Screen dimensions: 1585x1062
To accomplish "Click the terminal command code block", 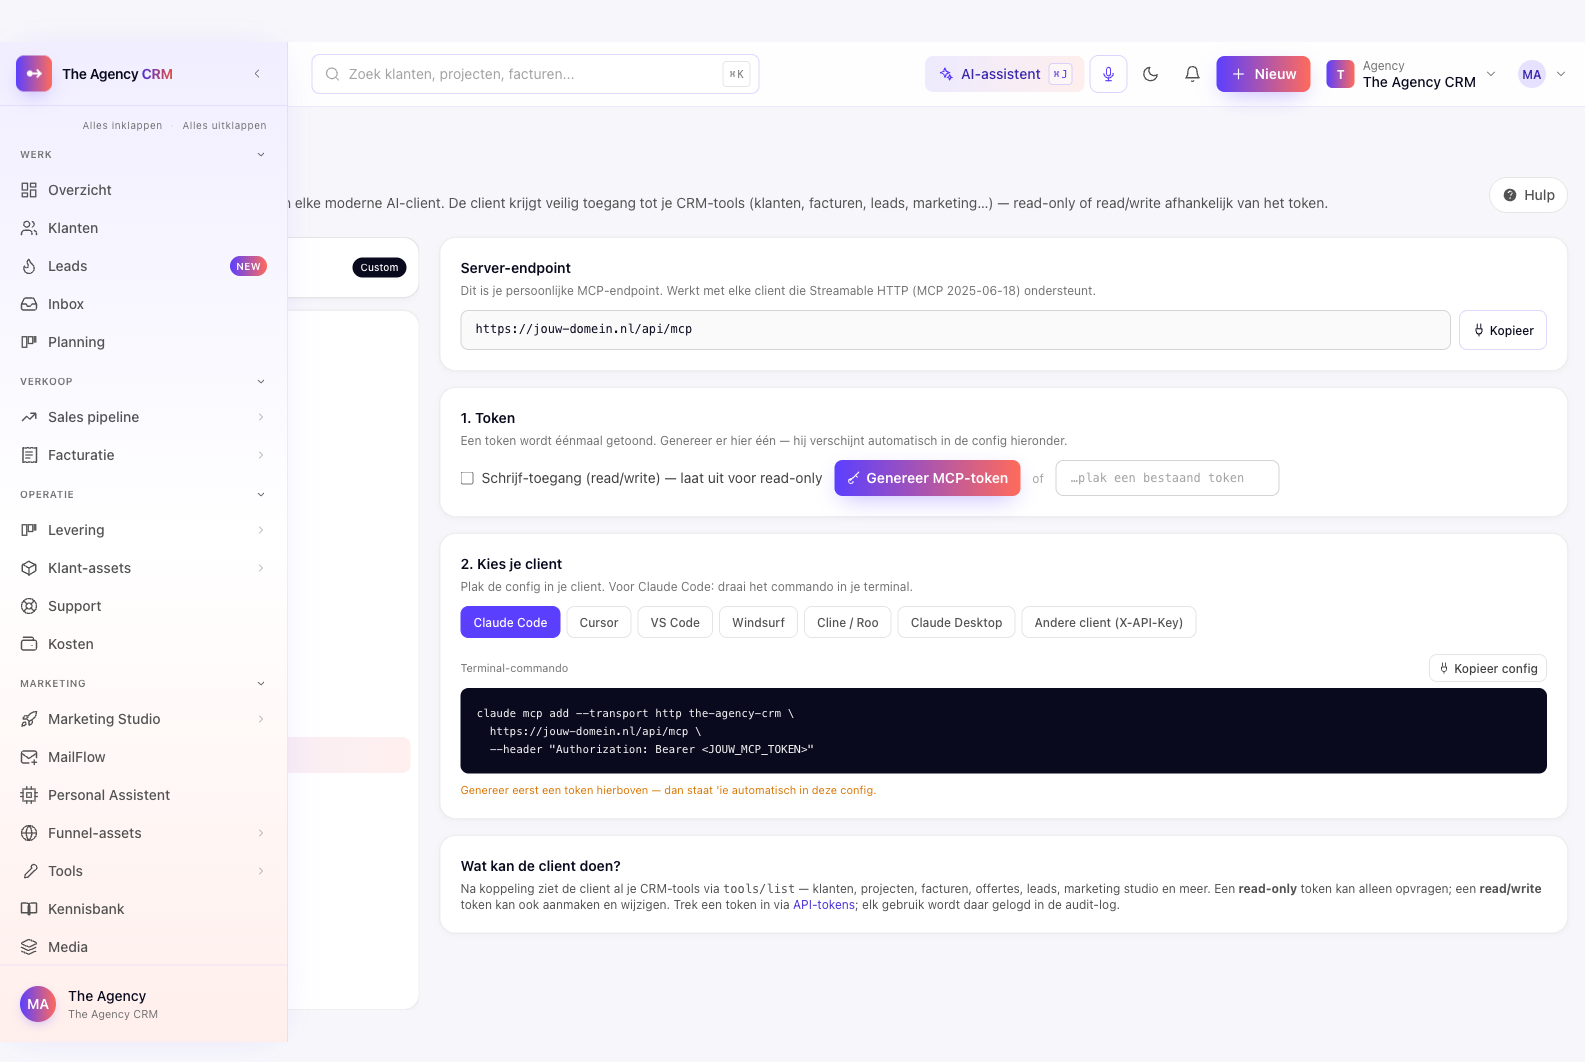I will point(1003,731).
